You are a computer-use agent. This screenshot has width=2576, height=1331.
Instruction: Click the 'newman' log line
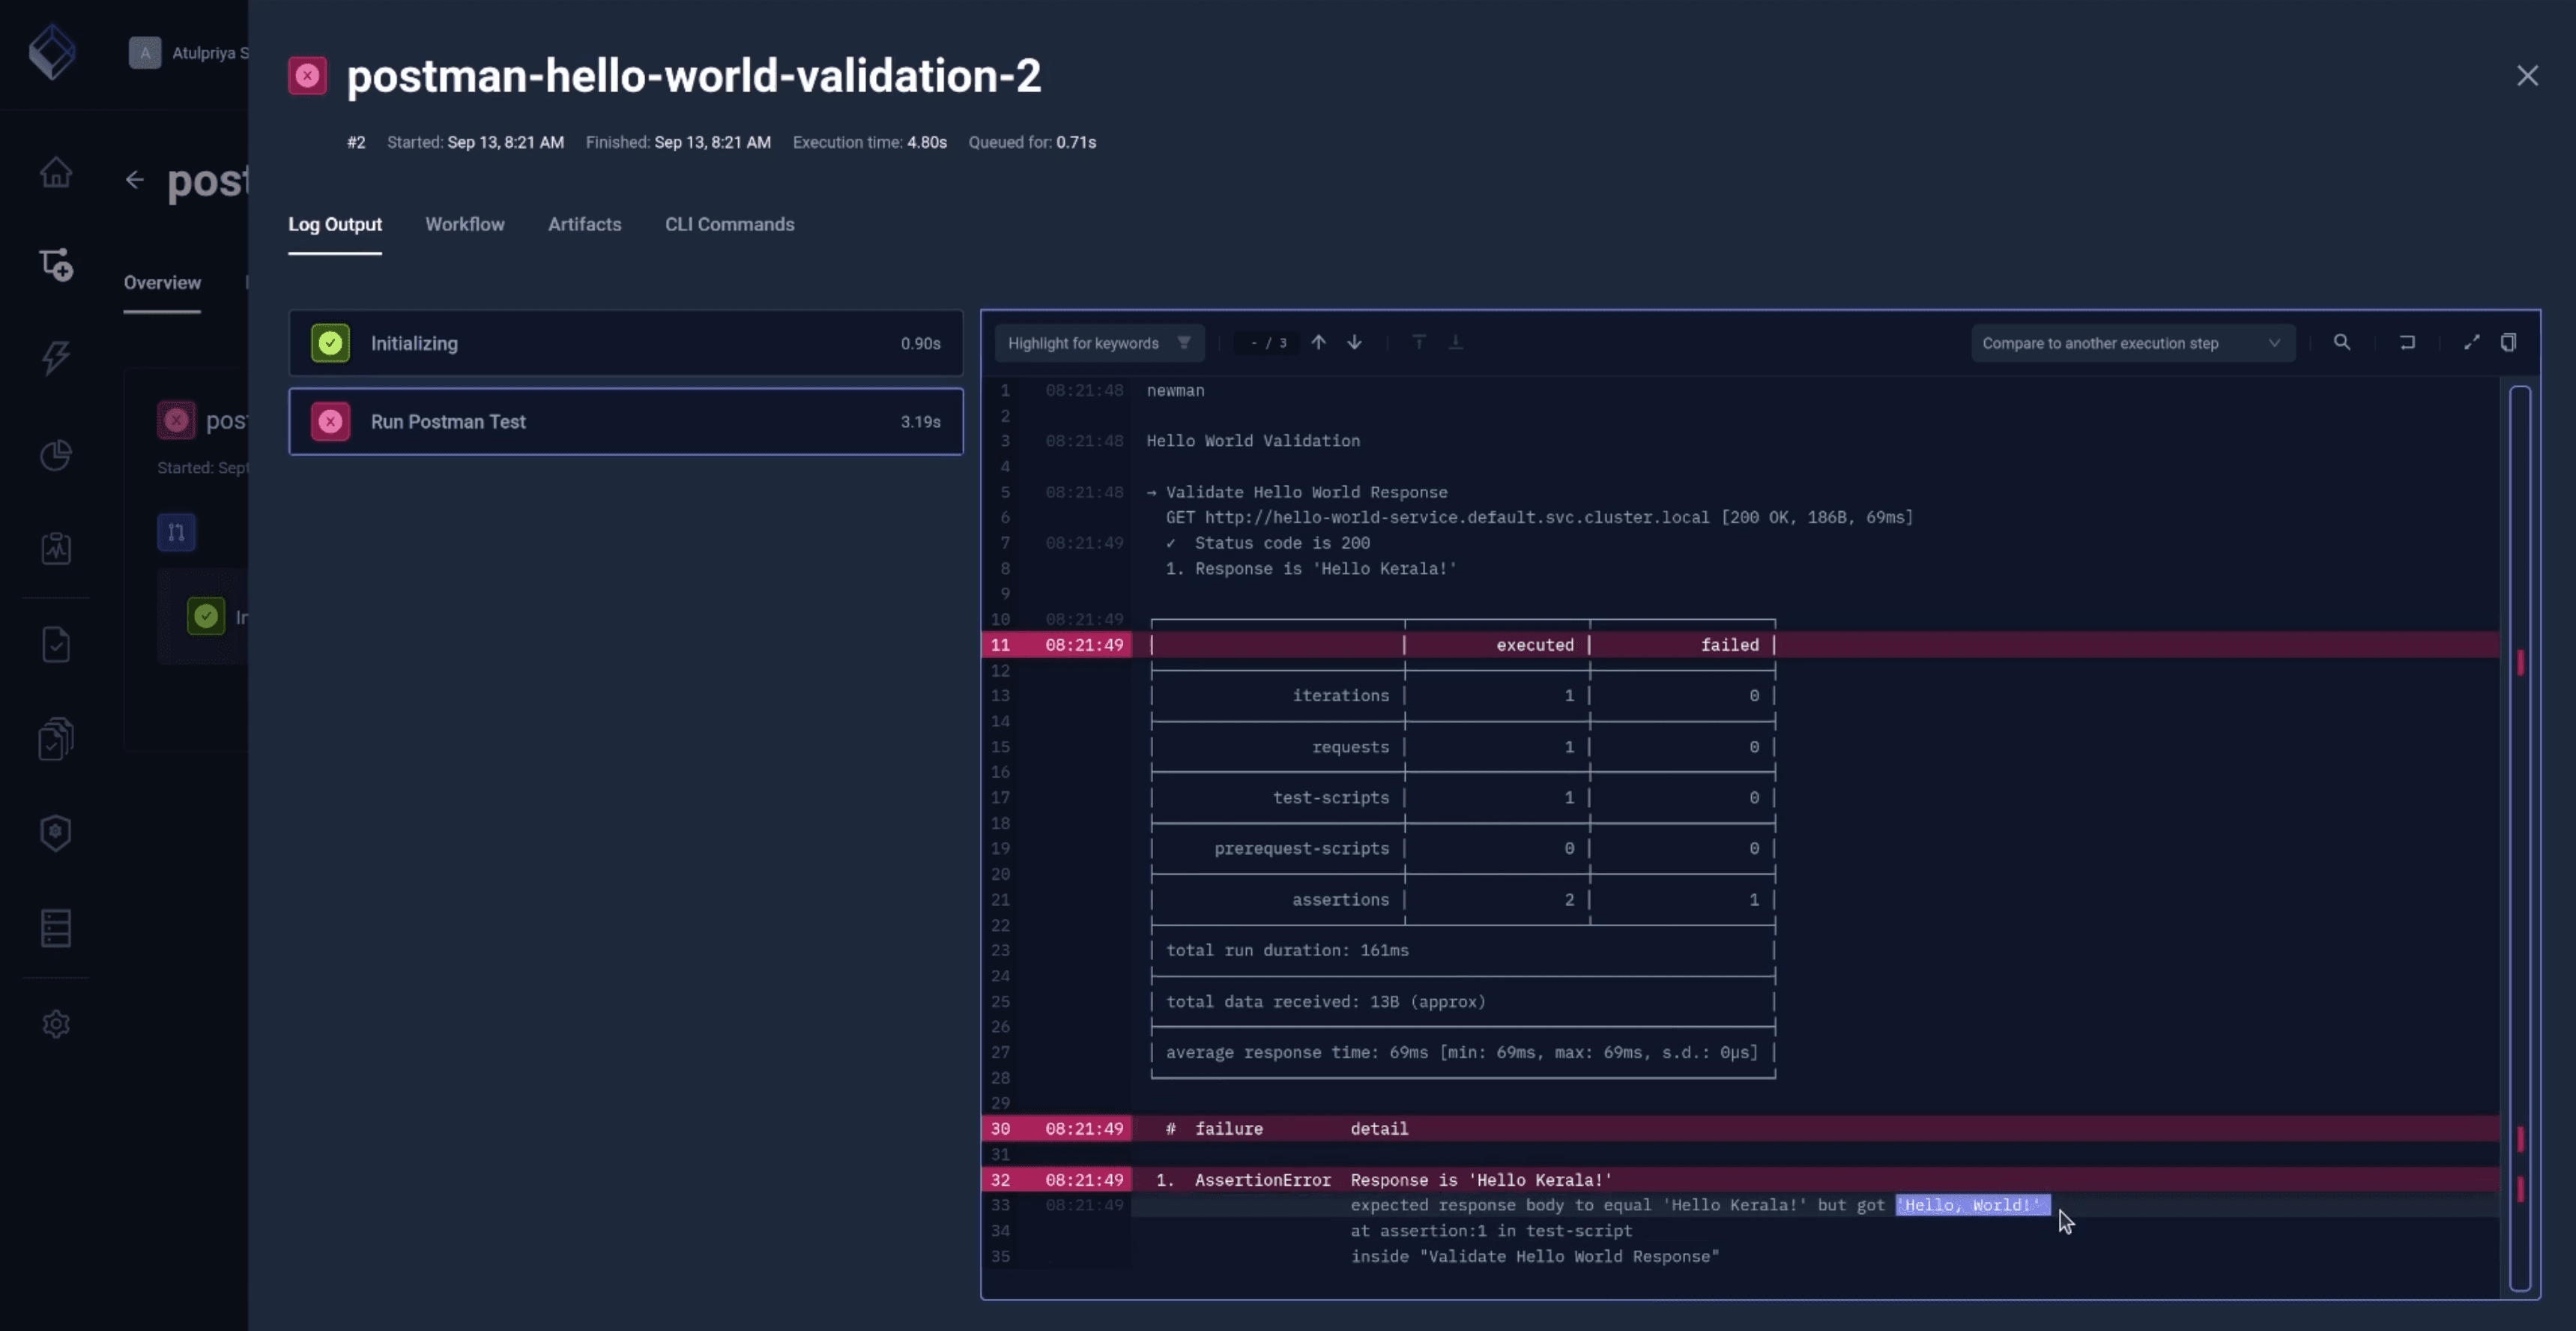[x=1175, y=390]
